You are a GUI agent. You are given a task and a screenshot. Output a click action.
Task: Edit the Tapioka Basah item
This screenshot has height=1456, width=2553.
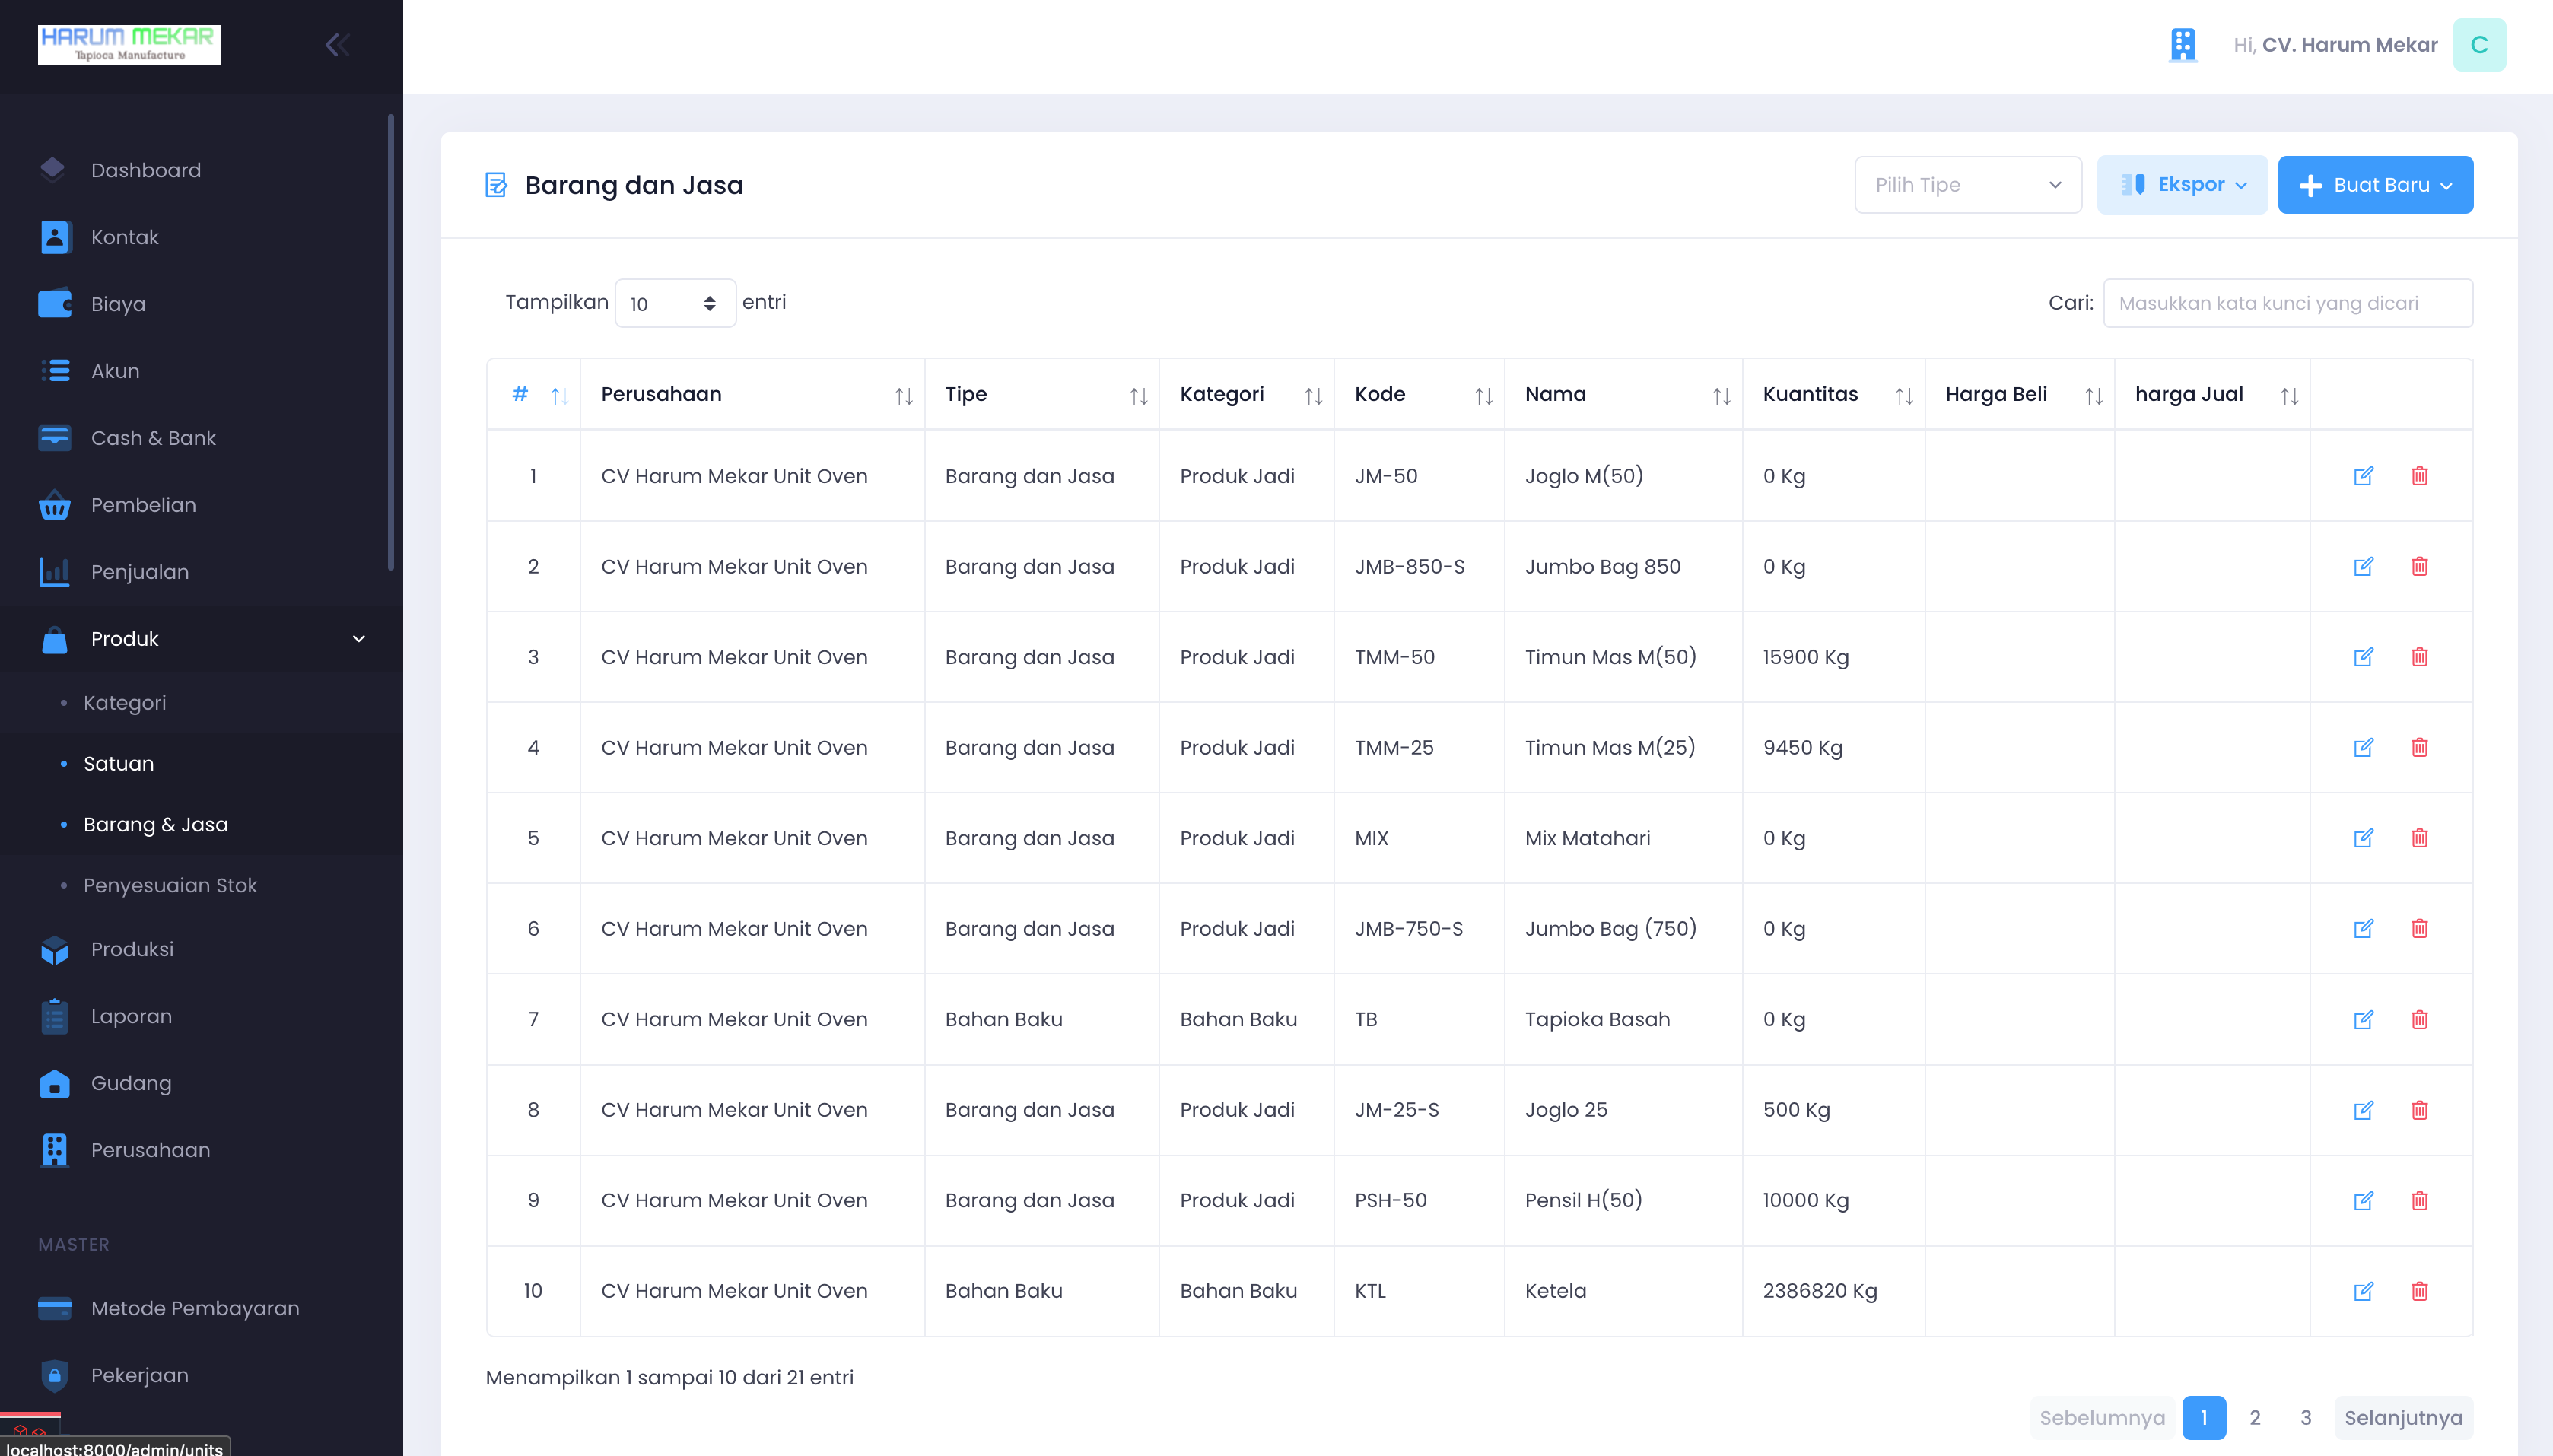click(x=2363, y=1020)
